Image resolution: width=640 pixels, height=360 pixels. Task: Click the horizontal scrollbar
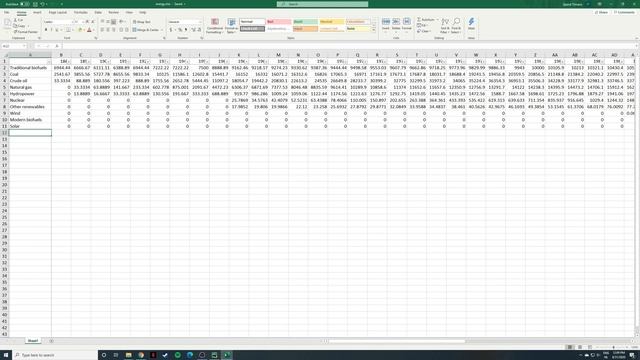tap(397, 341)
